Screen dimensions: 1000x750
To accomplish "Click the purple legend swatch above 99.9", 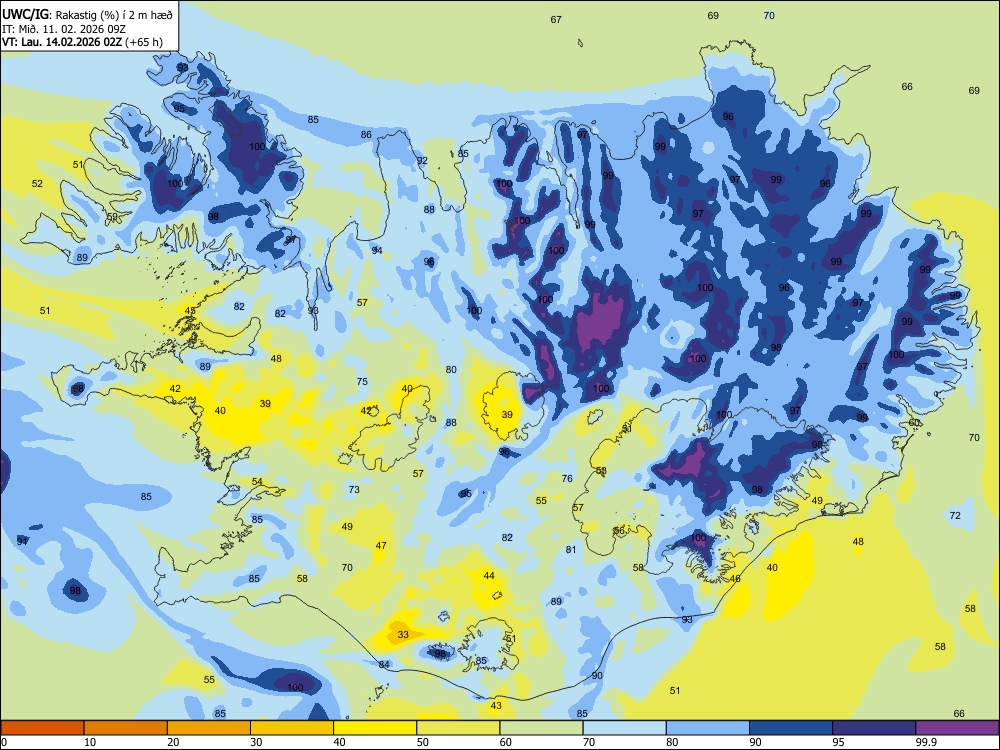I will (x=957, y=728).
